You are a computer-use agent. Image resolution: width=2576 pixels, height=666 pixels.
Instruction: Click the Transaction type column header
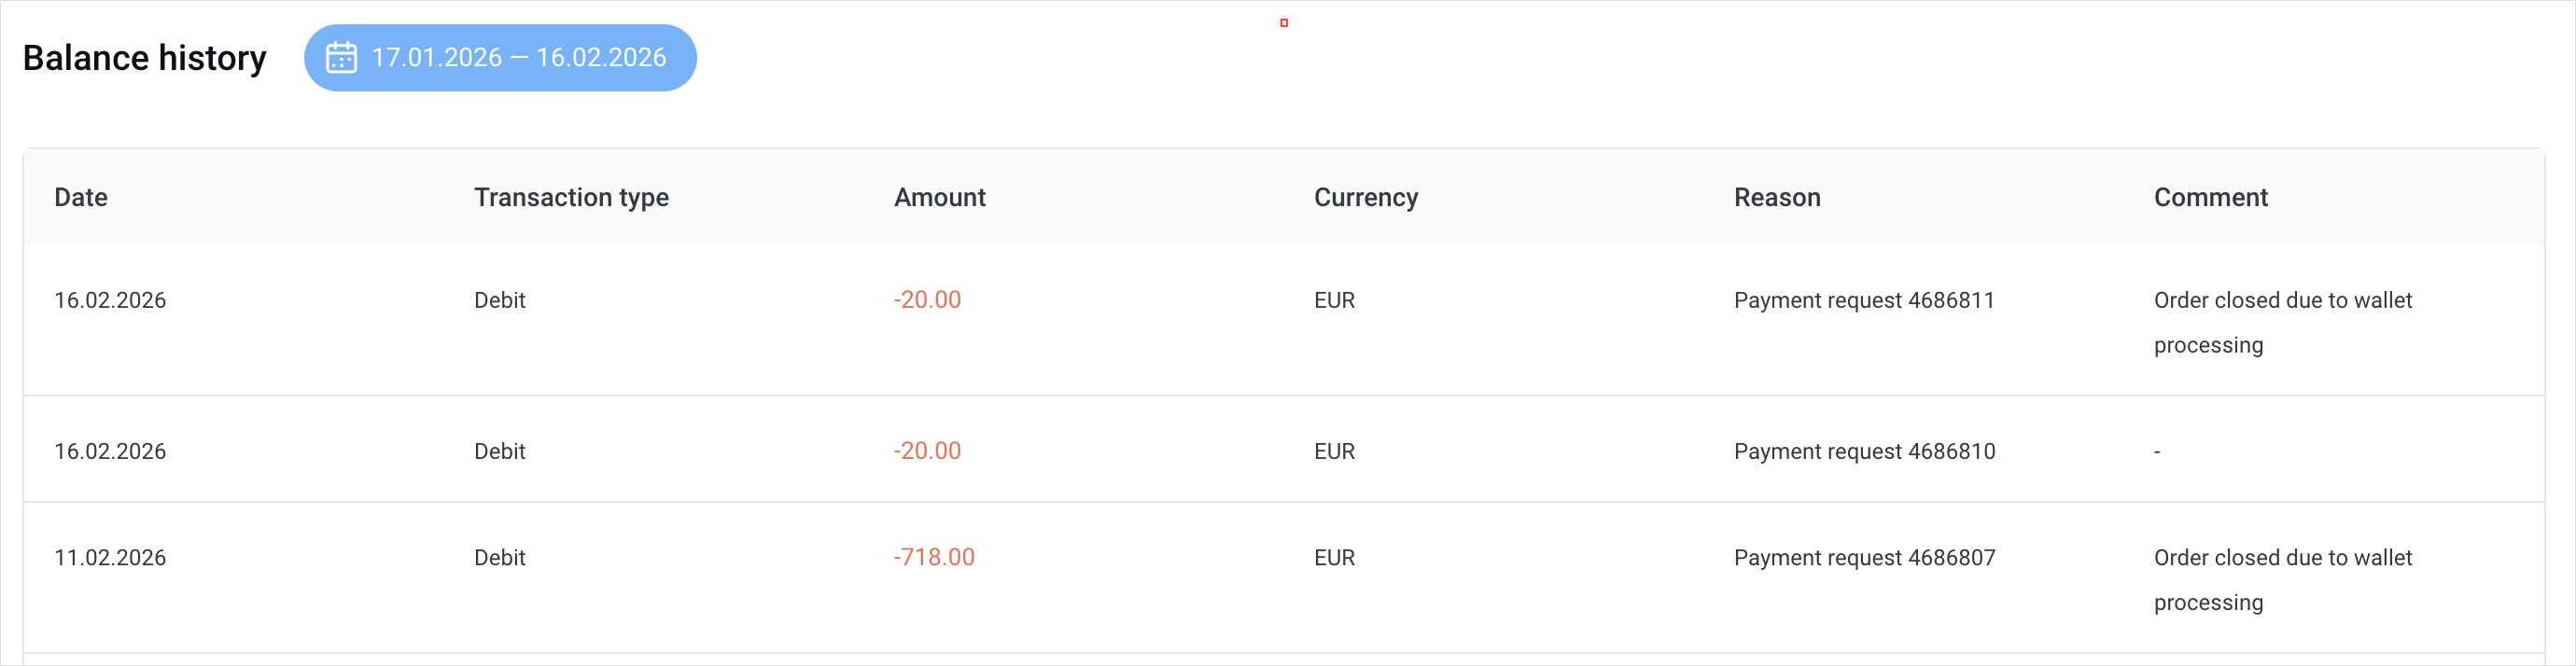(571, 197)
